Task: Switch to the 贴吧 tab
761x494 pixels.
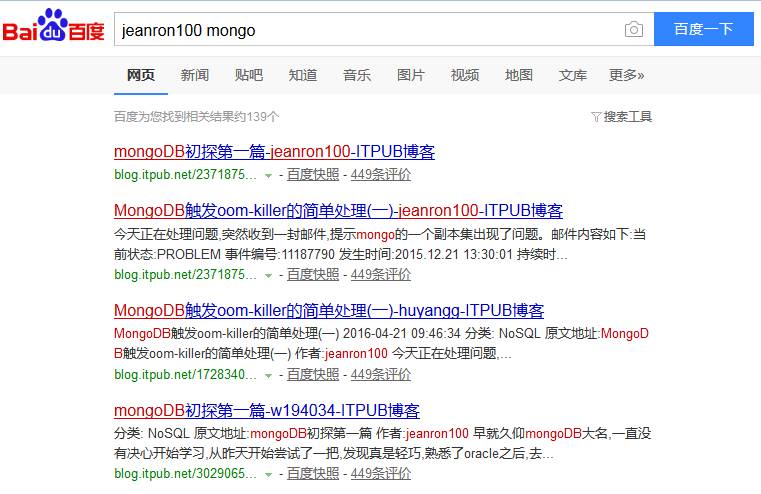Action: (x=248, y=75)
